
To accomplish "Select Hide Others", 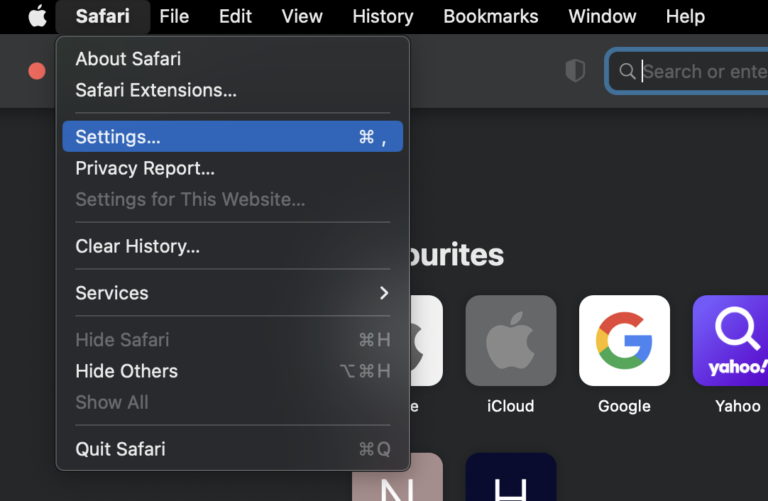I will pyautogui.click(x=233, y=371).
